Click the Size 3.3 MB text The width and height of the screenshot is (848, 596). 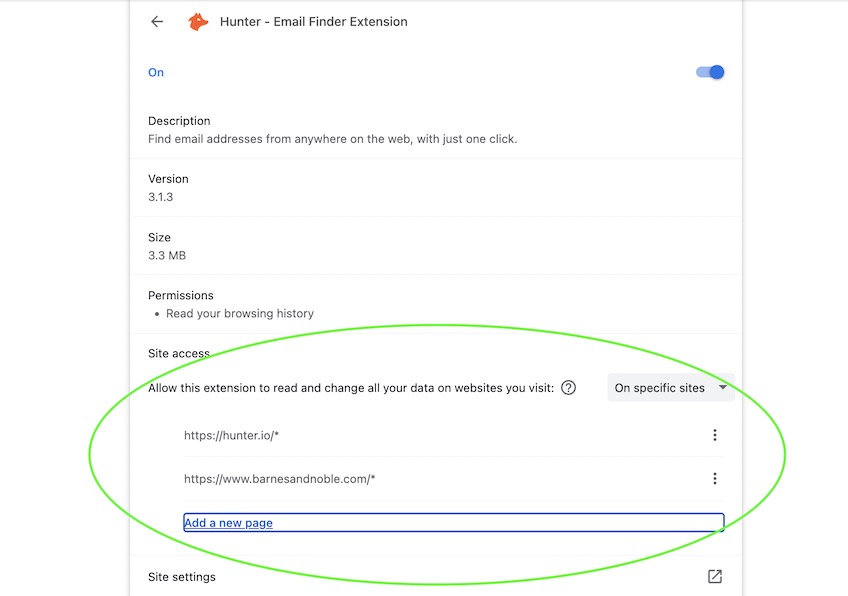pos(167,246)
